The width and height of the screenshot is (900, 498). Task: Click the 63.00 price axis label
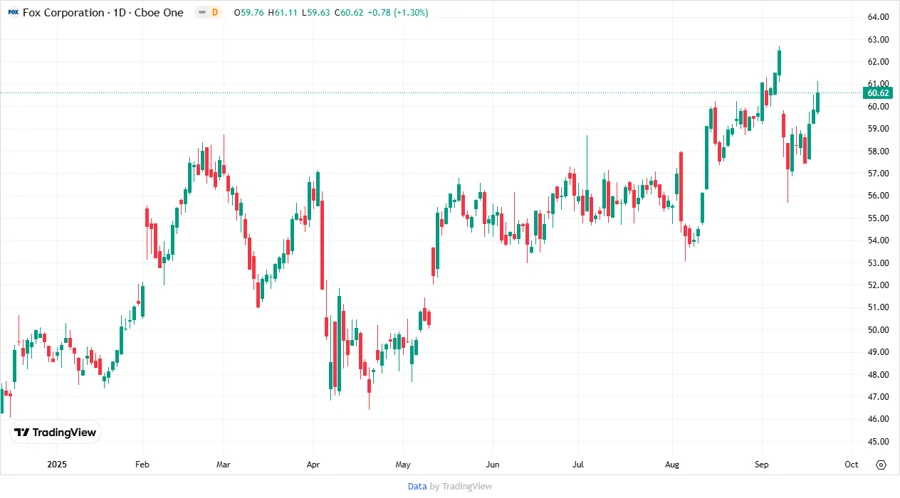[878, 40]
